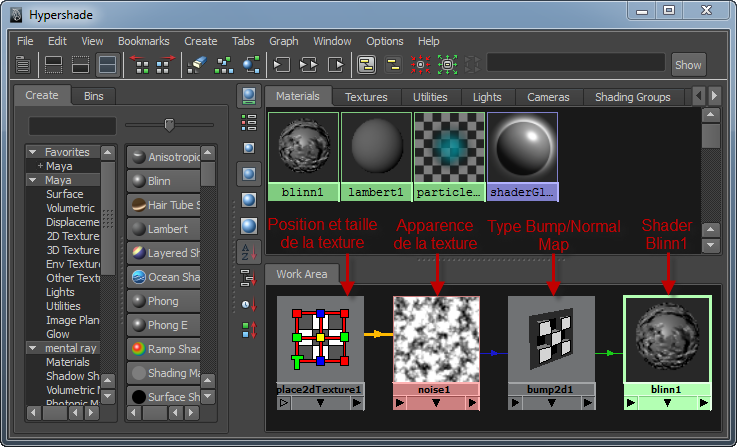The height and width of the screenshot is (447, 737).
Task: Click the Show button
Action: pos(688,64)
